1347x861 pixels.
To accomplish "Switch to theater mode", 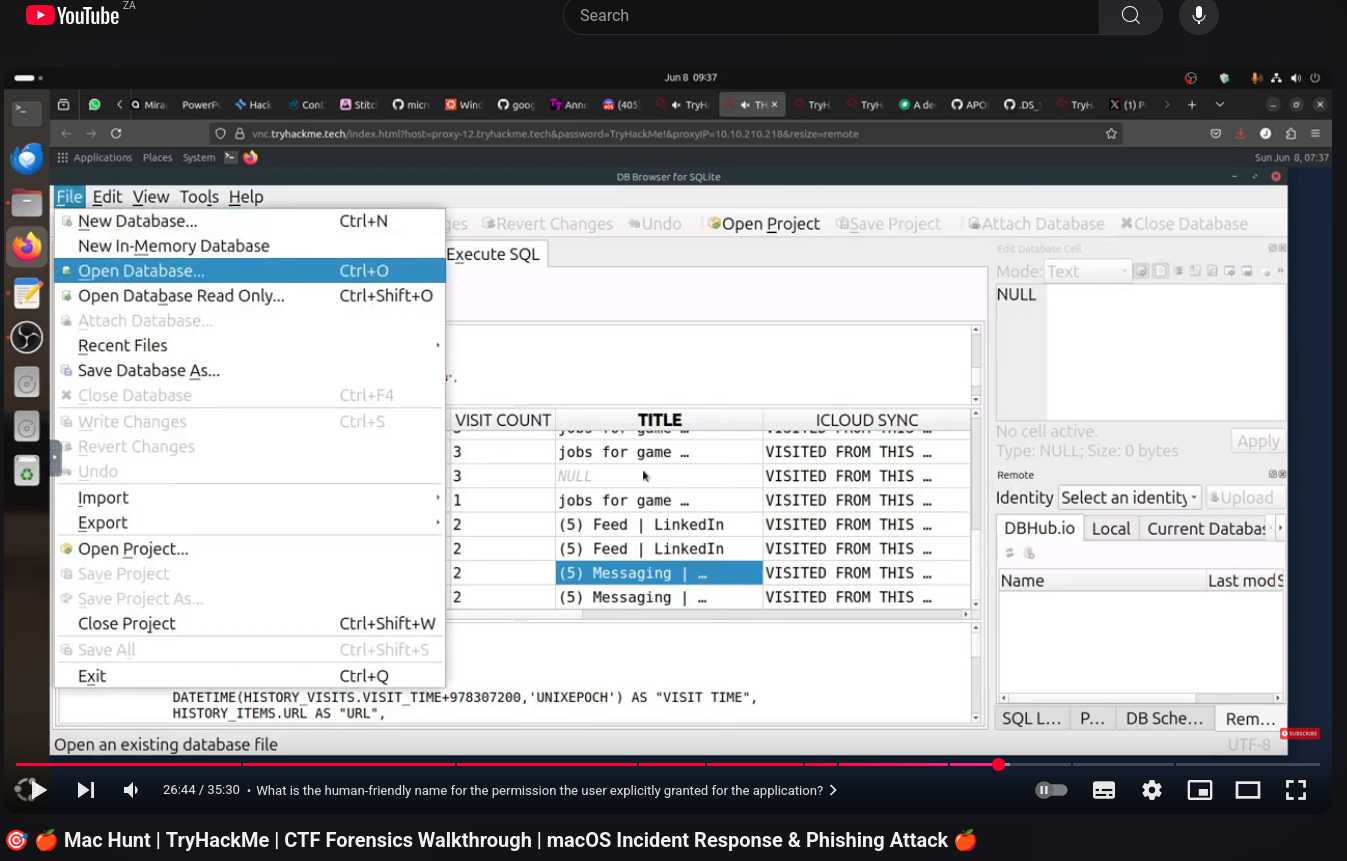I will [1248, 790].
